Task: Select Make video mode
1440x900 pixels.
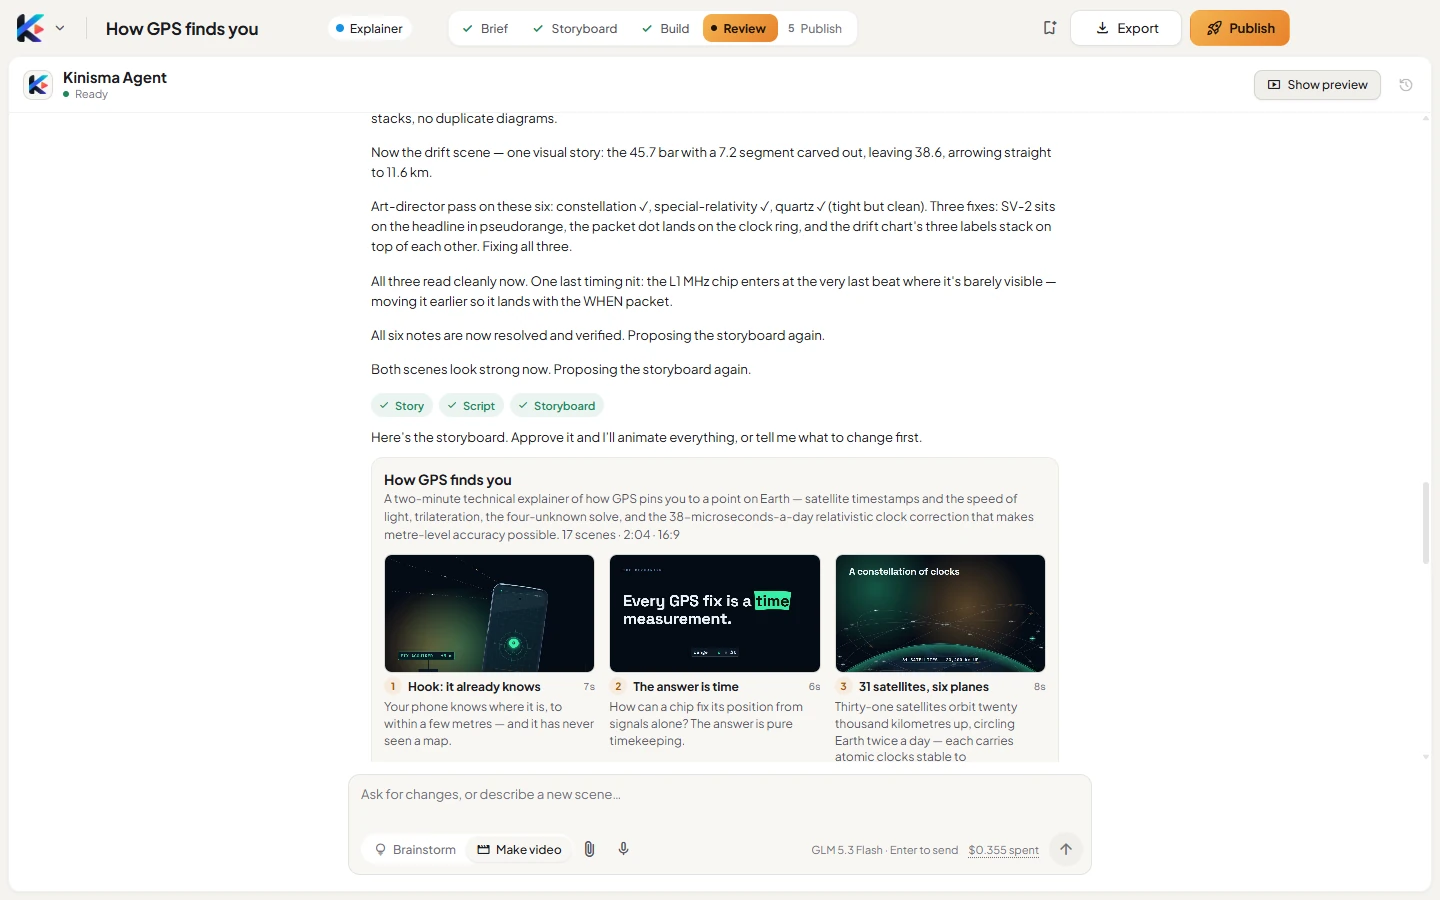Action: point(519,849)
